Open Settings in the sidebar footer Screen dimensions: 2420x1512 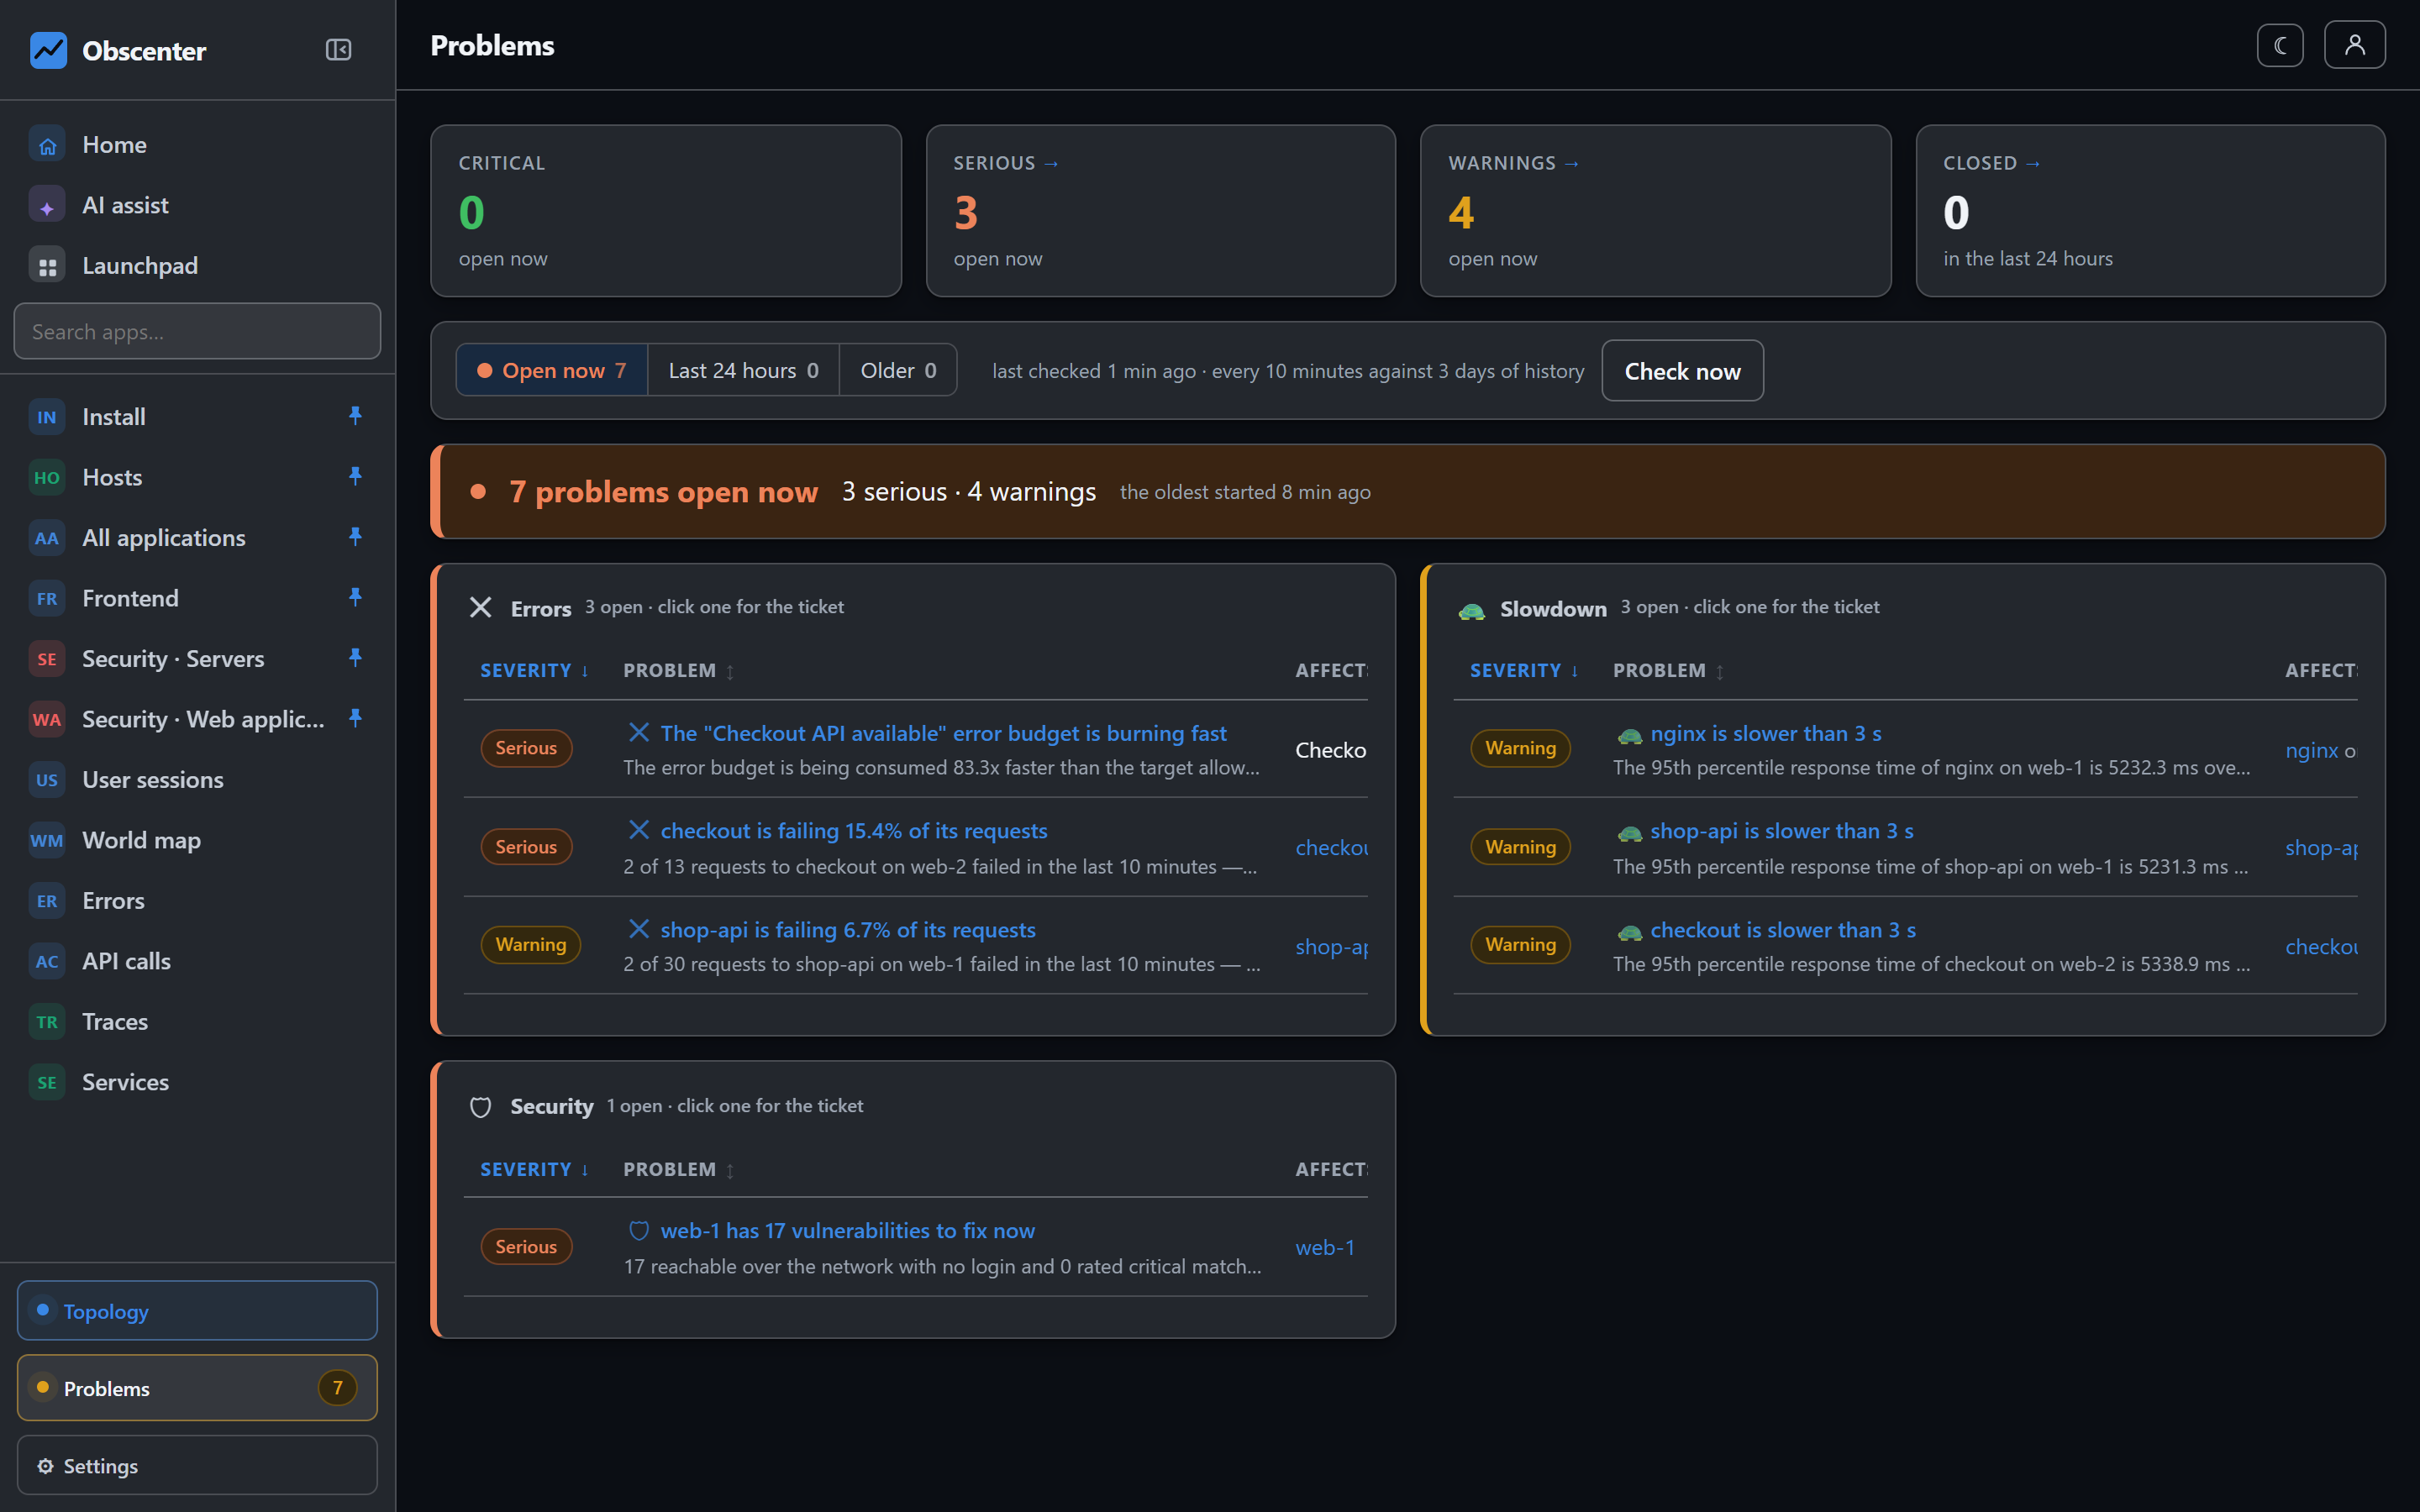click(197, 1465)
